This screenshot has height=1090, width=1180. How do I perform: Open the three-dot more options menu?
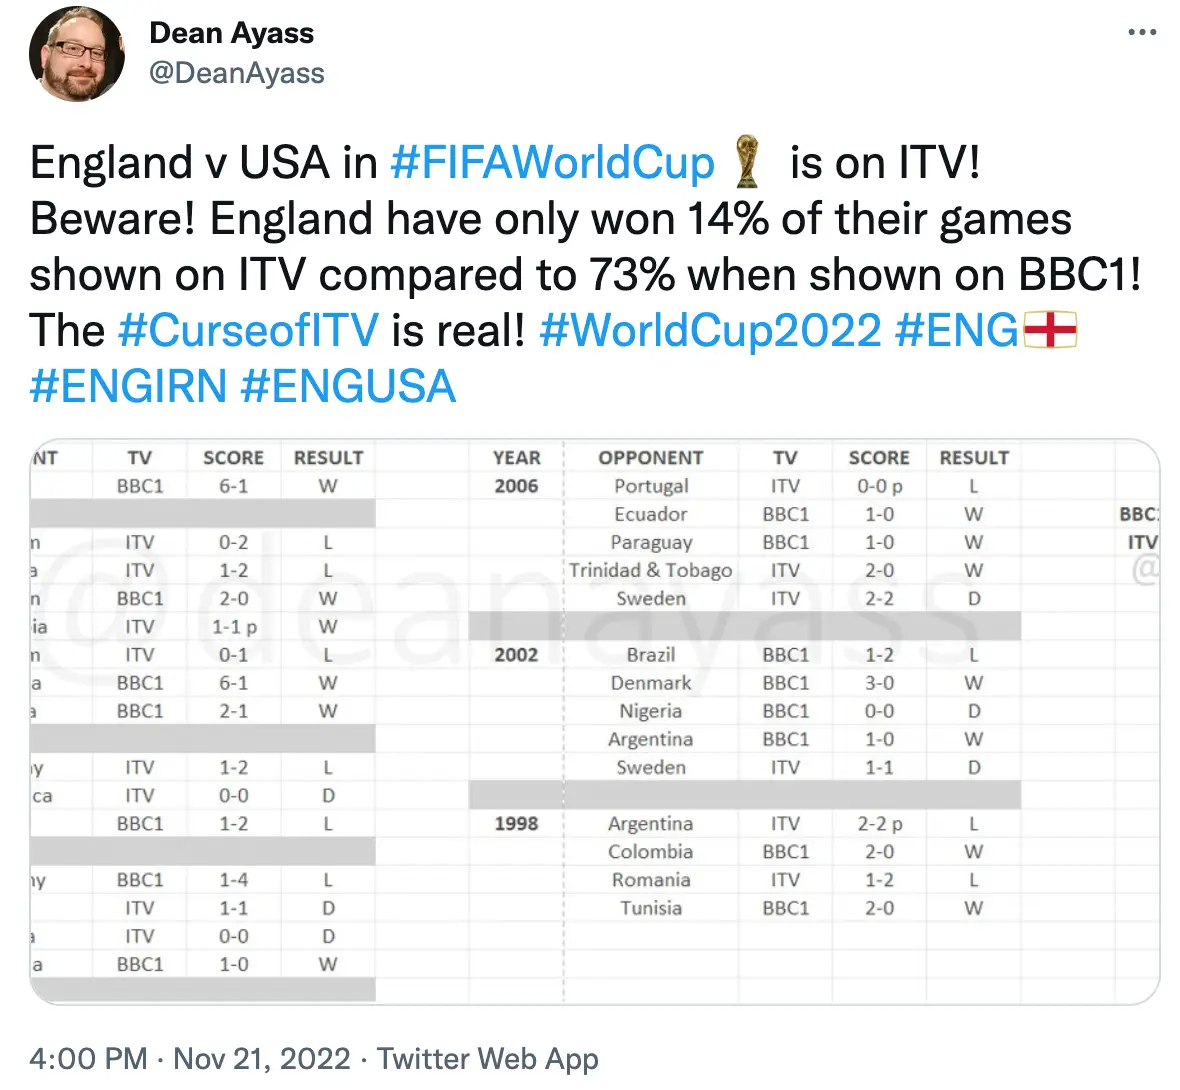[1141, 33]
